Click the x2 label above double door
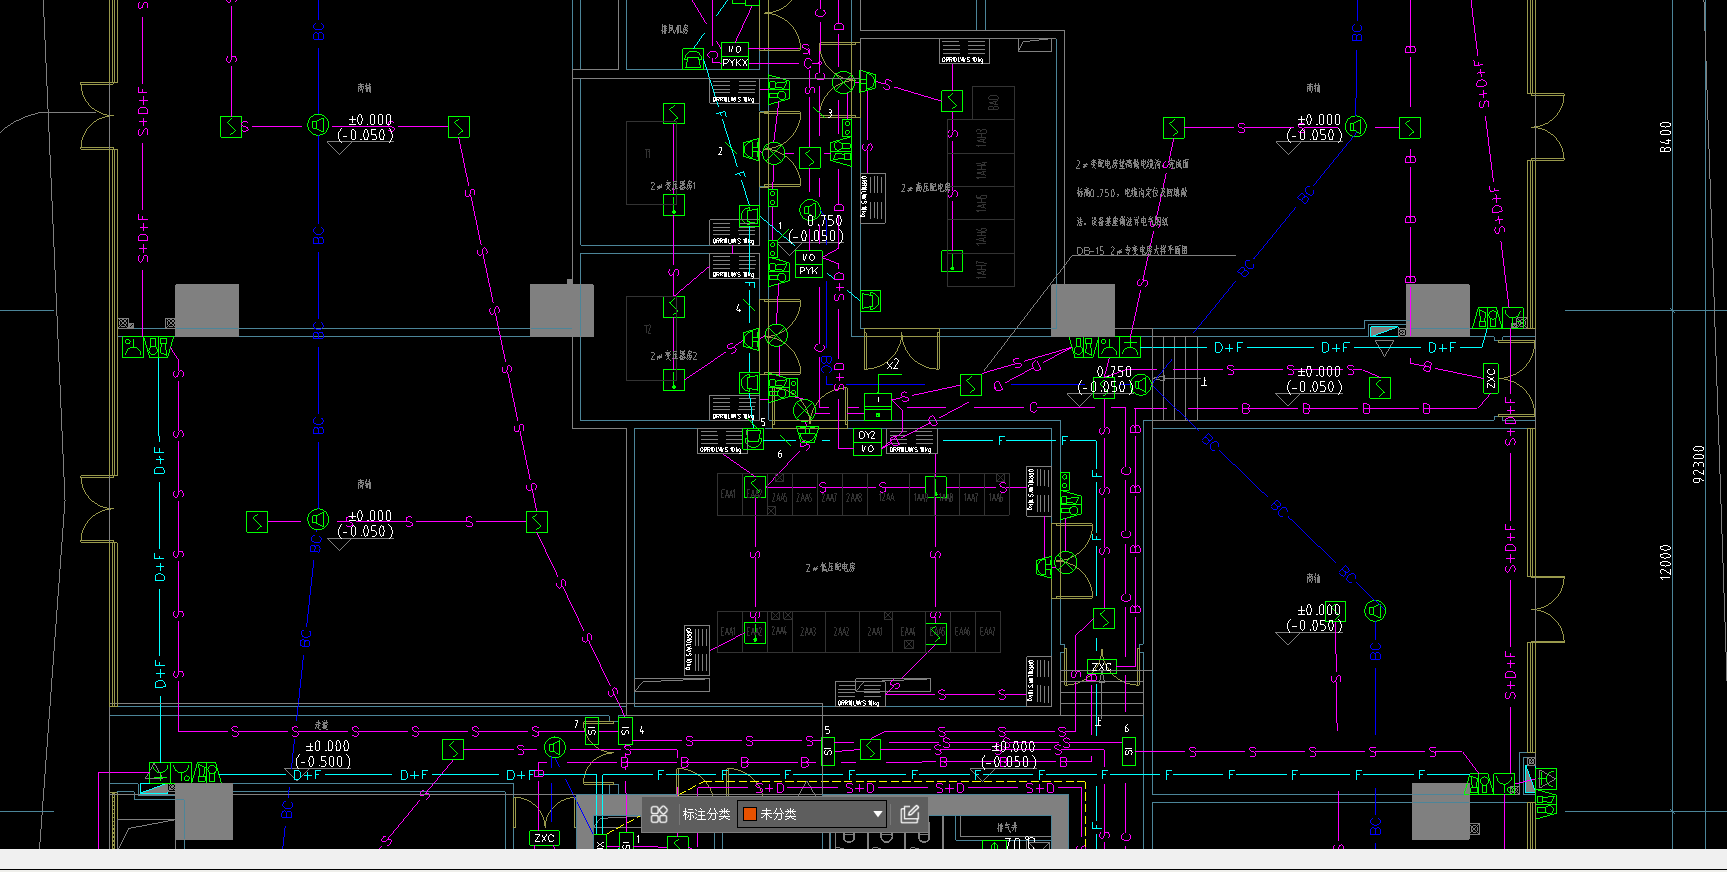 [x=892, y=365]
